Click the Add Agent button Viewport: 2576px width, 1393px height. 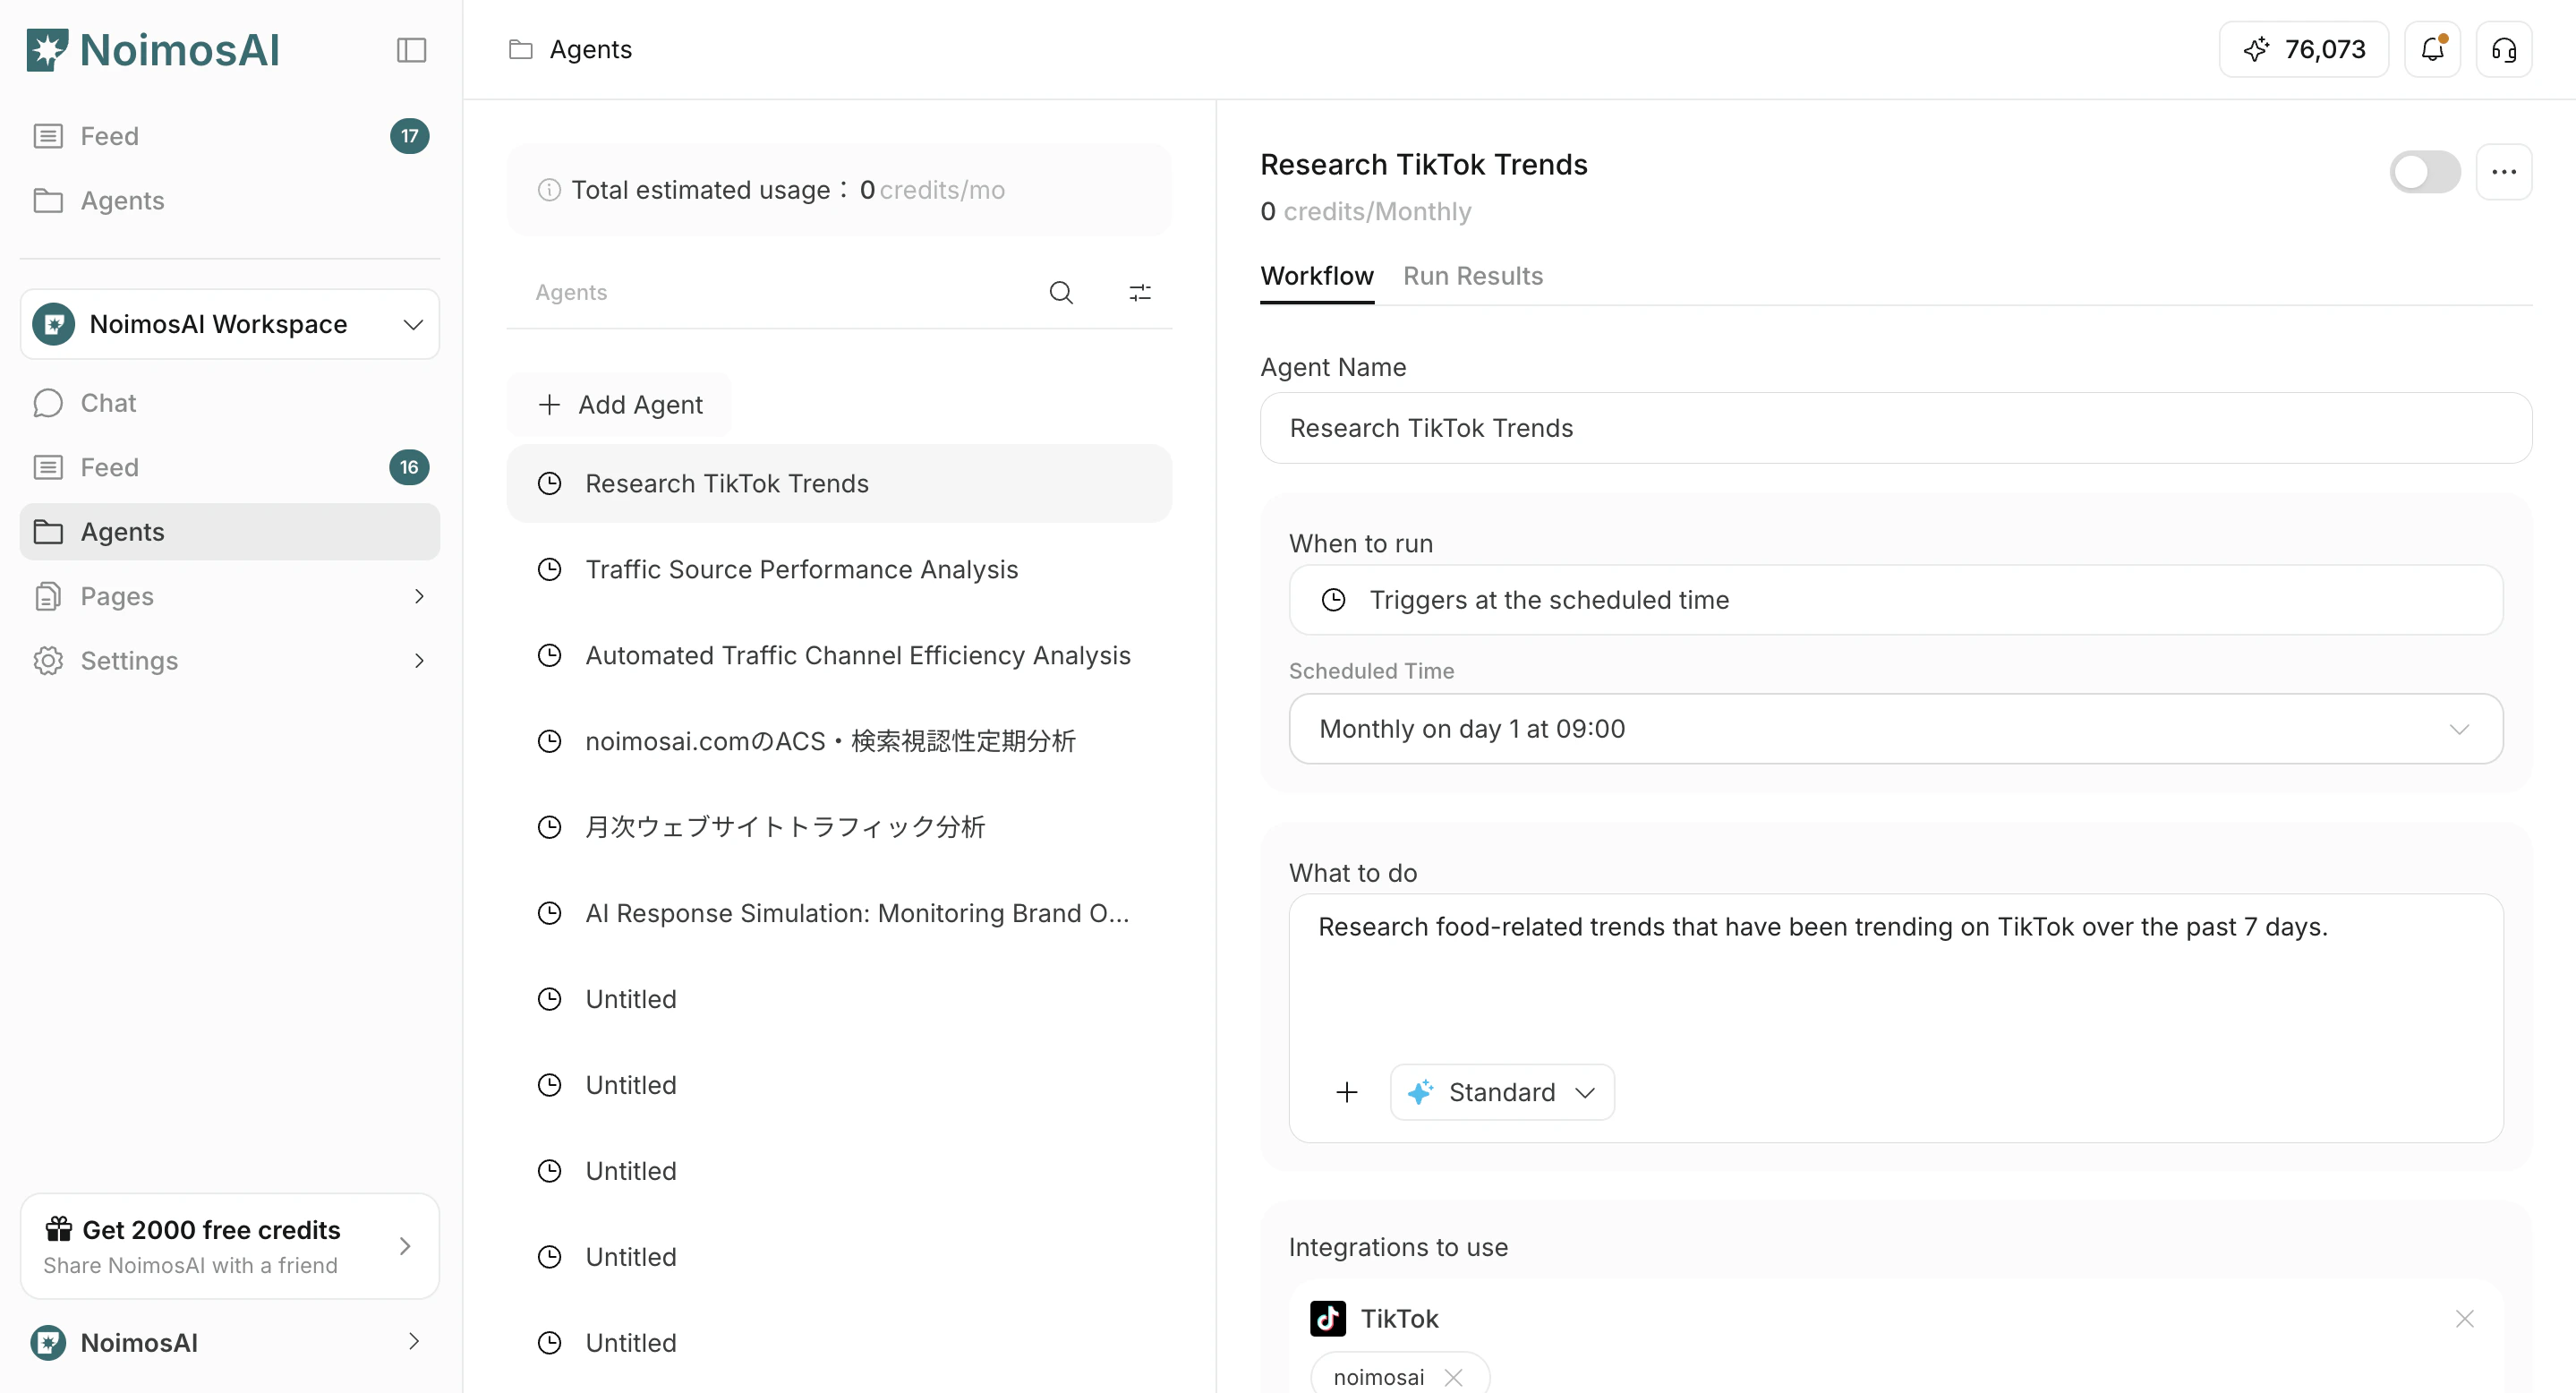point(620,405)
